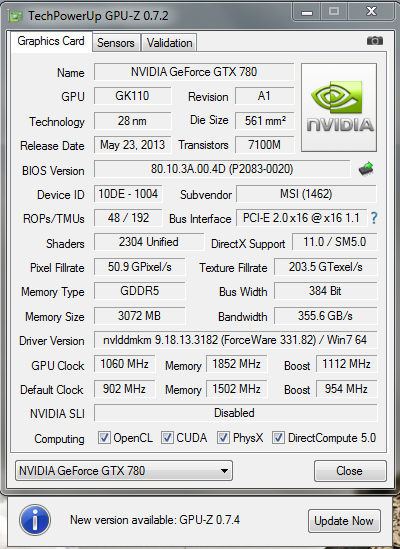Click the blue info icon
Screen dimensions: 400x549
(x=35, y=520)
